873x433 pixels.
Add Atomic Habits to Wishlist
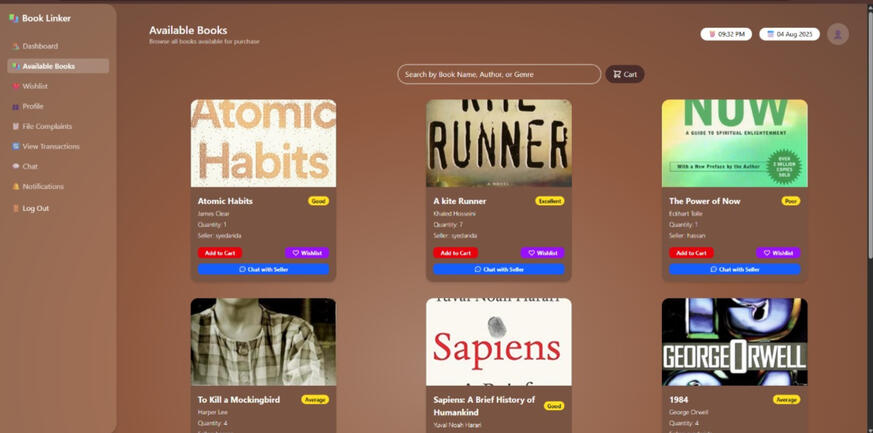(x=307, y=253)
